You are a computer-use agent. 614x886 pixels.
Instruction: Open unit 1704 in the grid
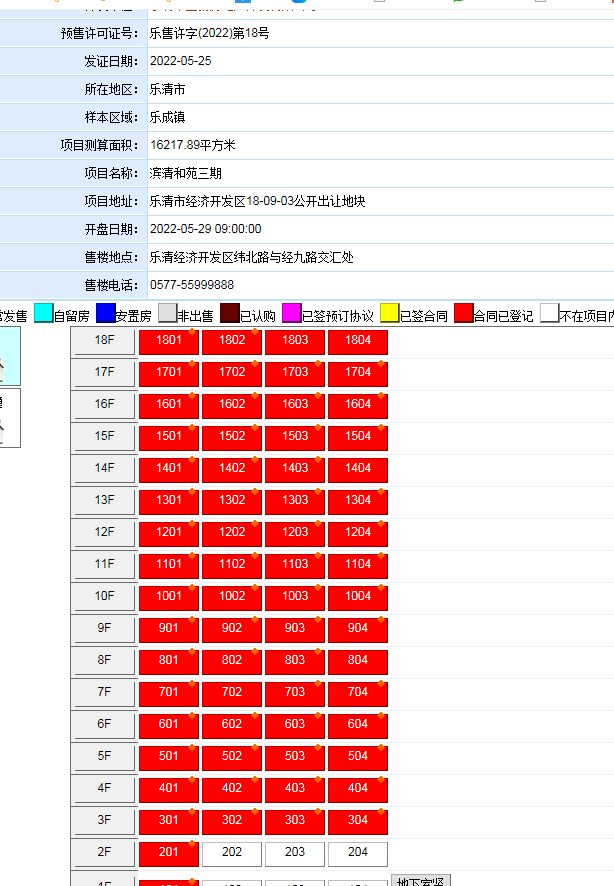click(358, 373)
